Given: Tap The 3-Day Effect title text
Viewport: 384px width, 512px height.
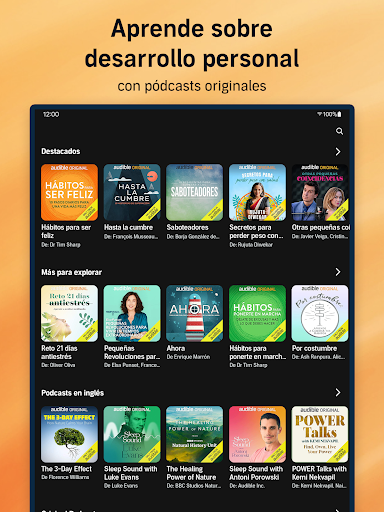Looking at the screenshot, I should coord(66,469).
